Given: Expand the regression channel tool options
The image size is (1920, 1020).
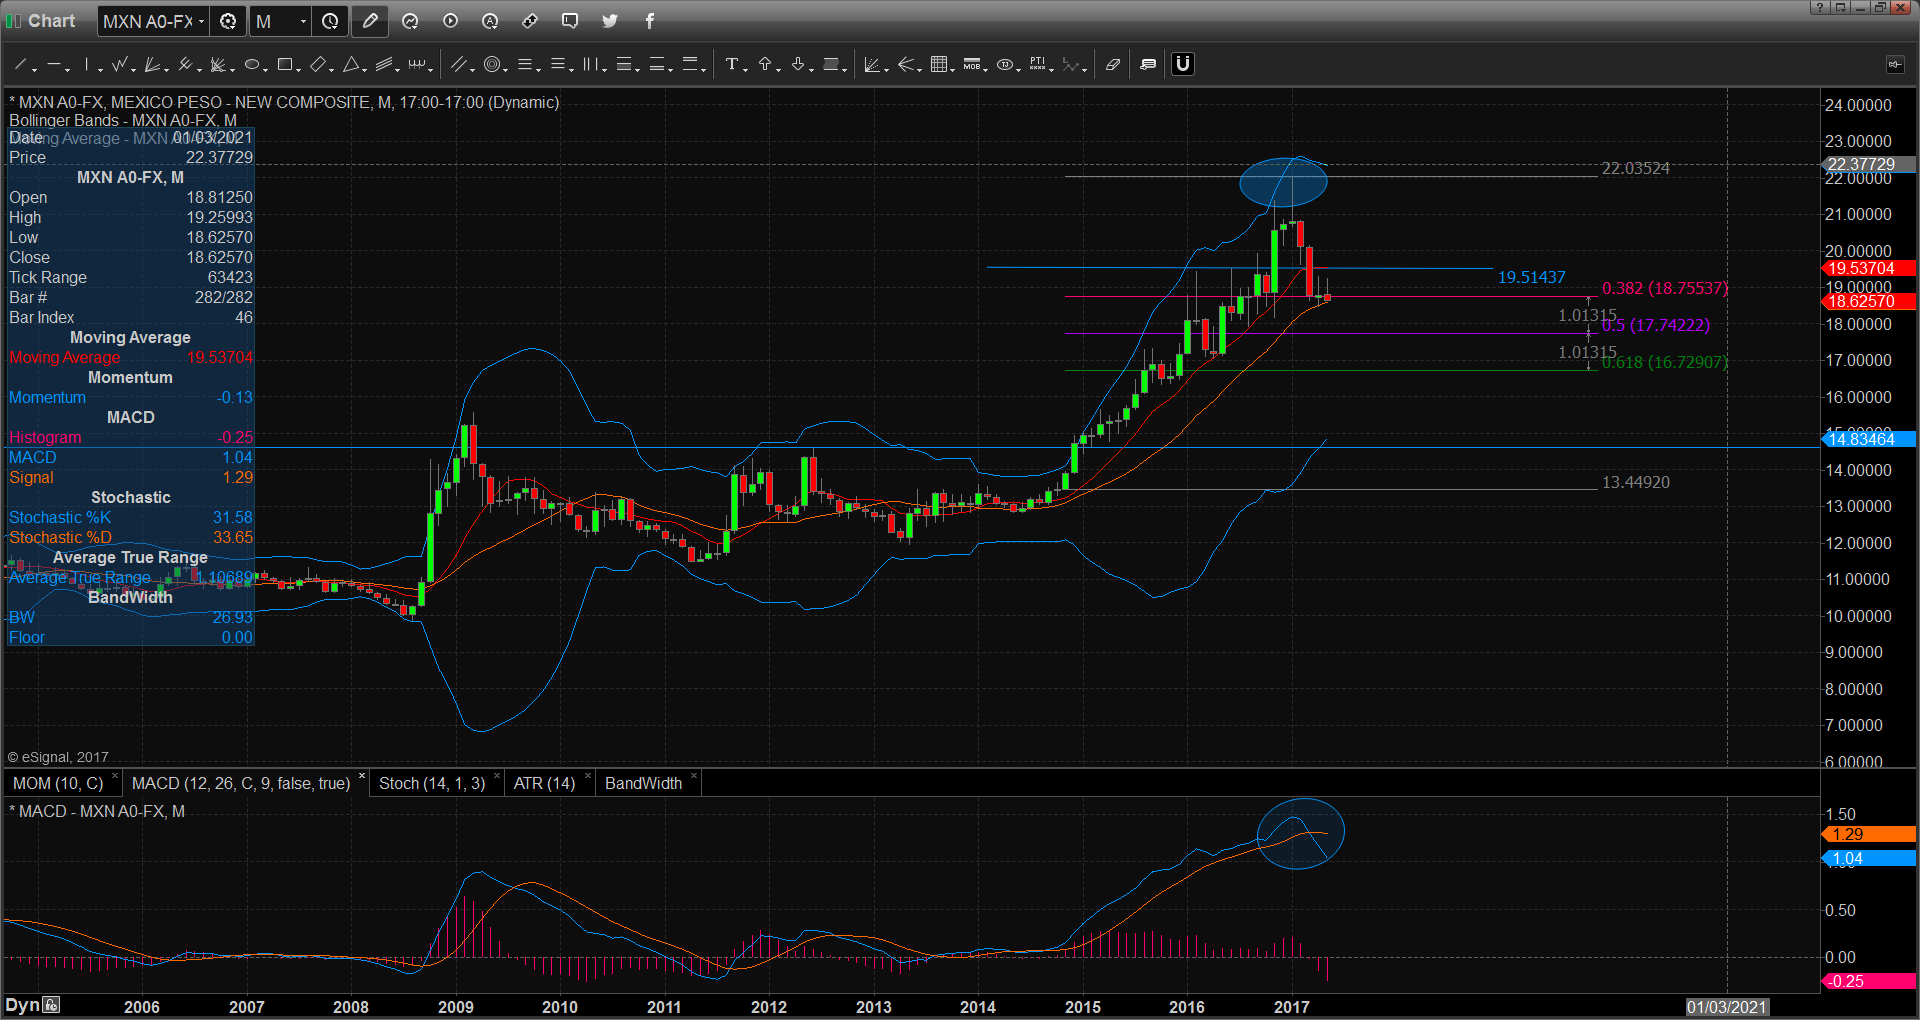Looking at the screenshot, I should point(398,69).
